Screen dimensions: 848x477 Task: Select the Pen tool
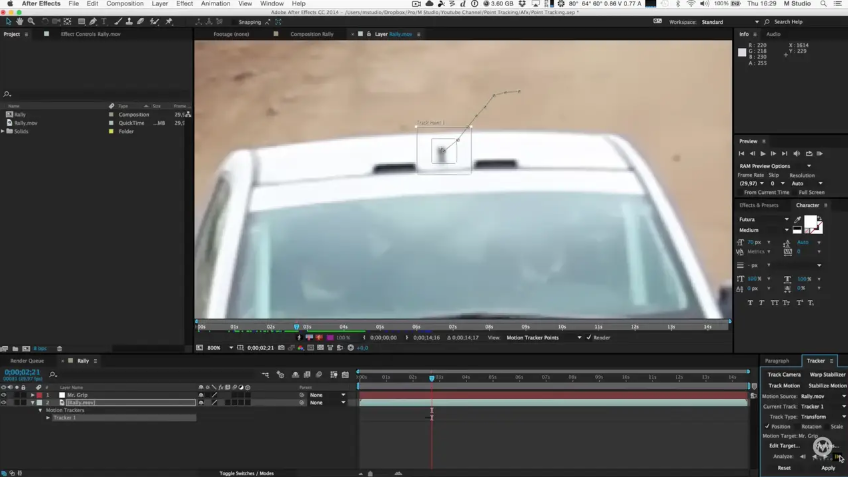(x=93, y=22)
